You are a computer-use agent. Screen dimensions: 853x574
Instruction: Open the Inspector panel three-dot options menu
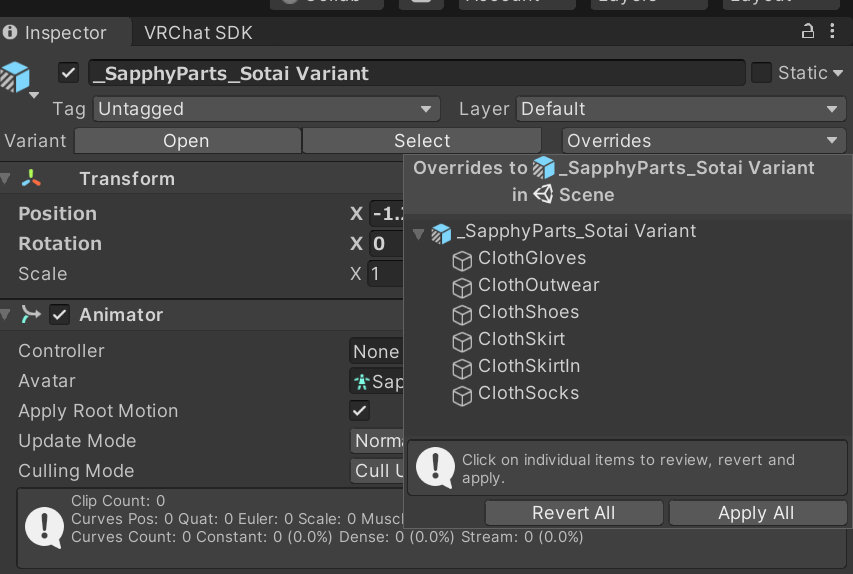833,32
